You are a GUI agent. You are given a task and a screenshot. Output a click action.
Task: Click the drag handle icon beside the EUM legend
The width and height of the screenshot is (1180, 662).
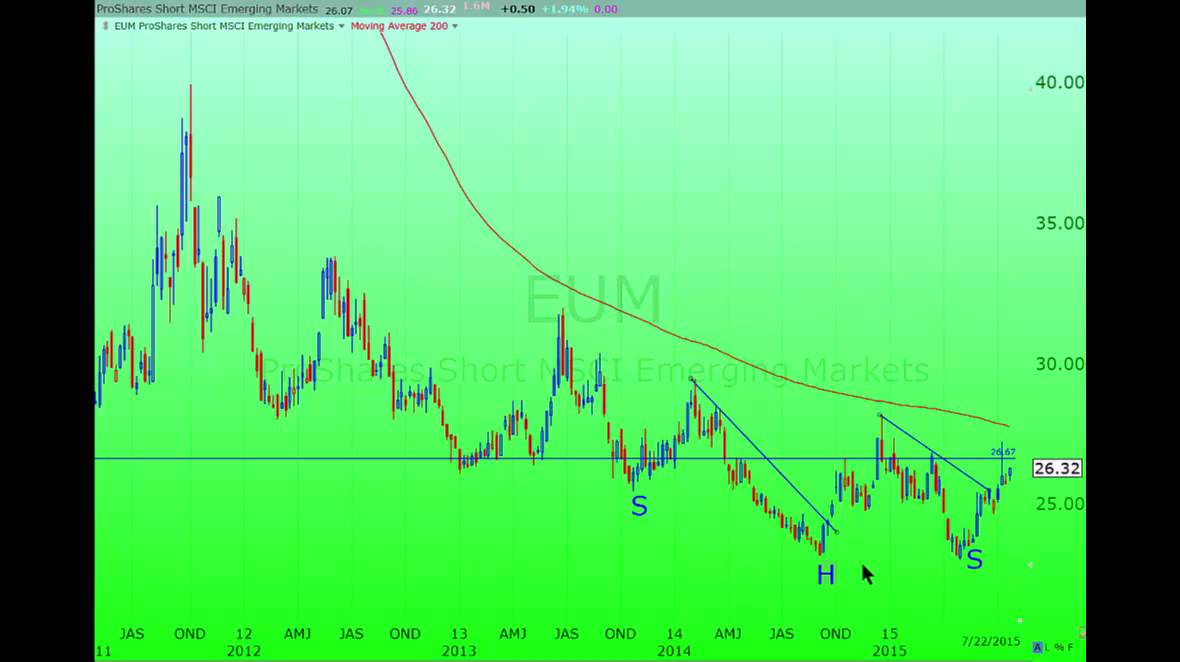click(x=105, y=26)
